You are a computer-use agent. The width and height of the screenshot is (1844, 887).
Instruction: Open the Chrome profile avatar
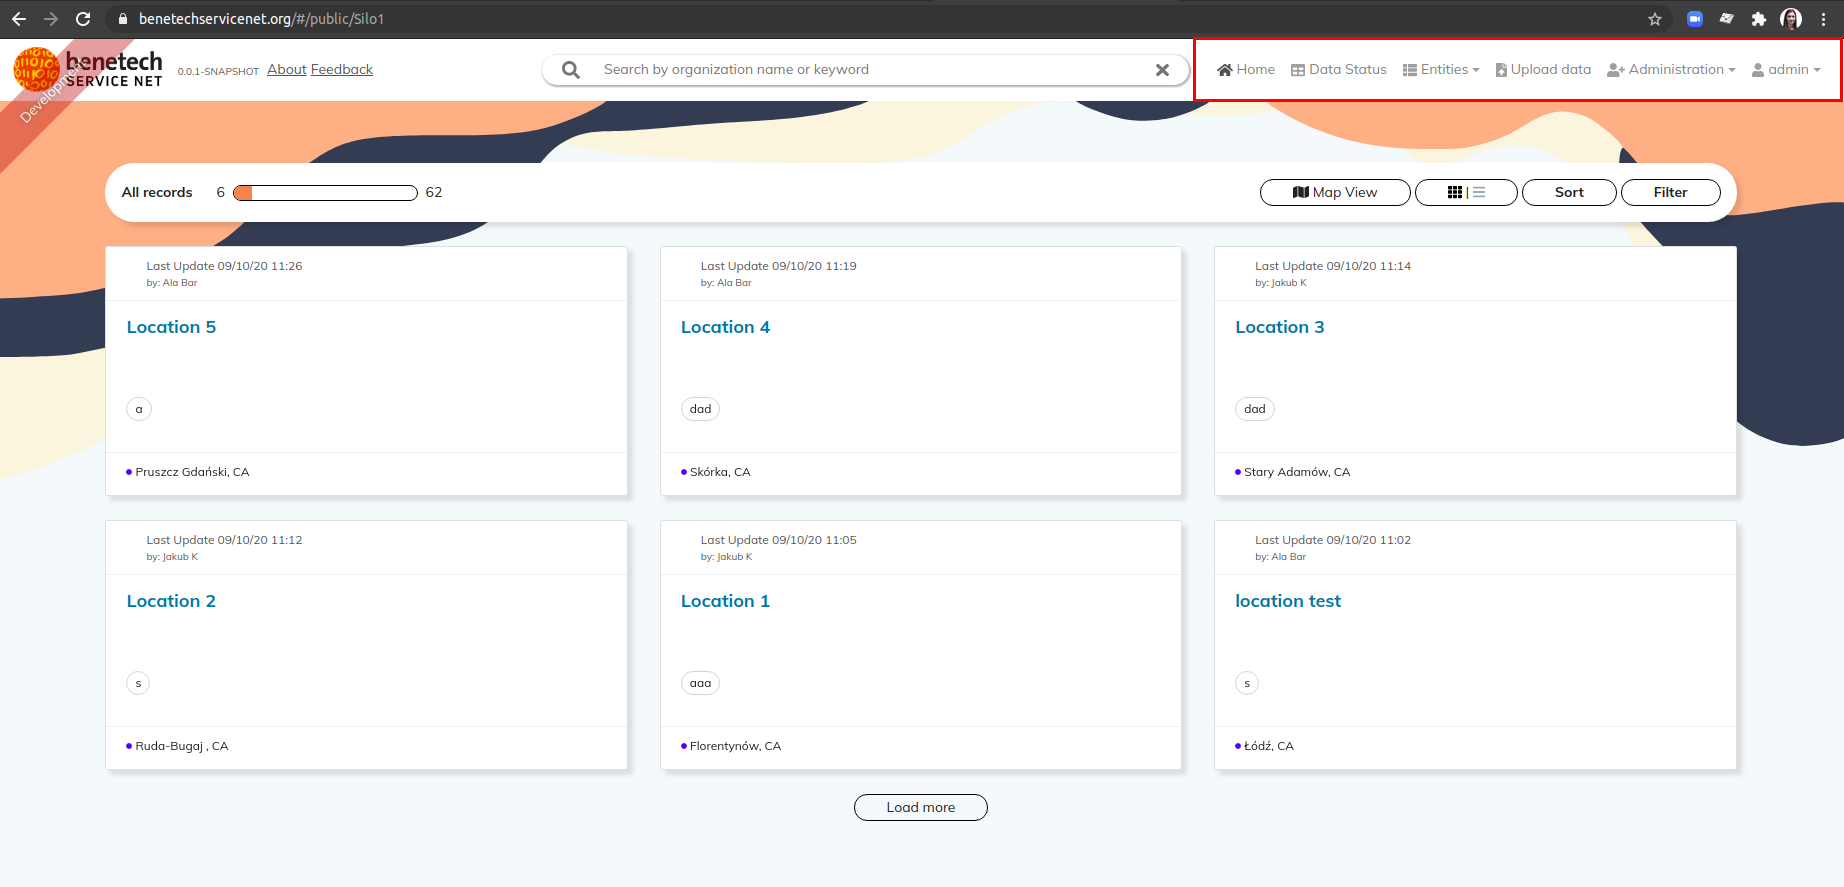coord(1791,19)
